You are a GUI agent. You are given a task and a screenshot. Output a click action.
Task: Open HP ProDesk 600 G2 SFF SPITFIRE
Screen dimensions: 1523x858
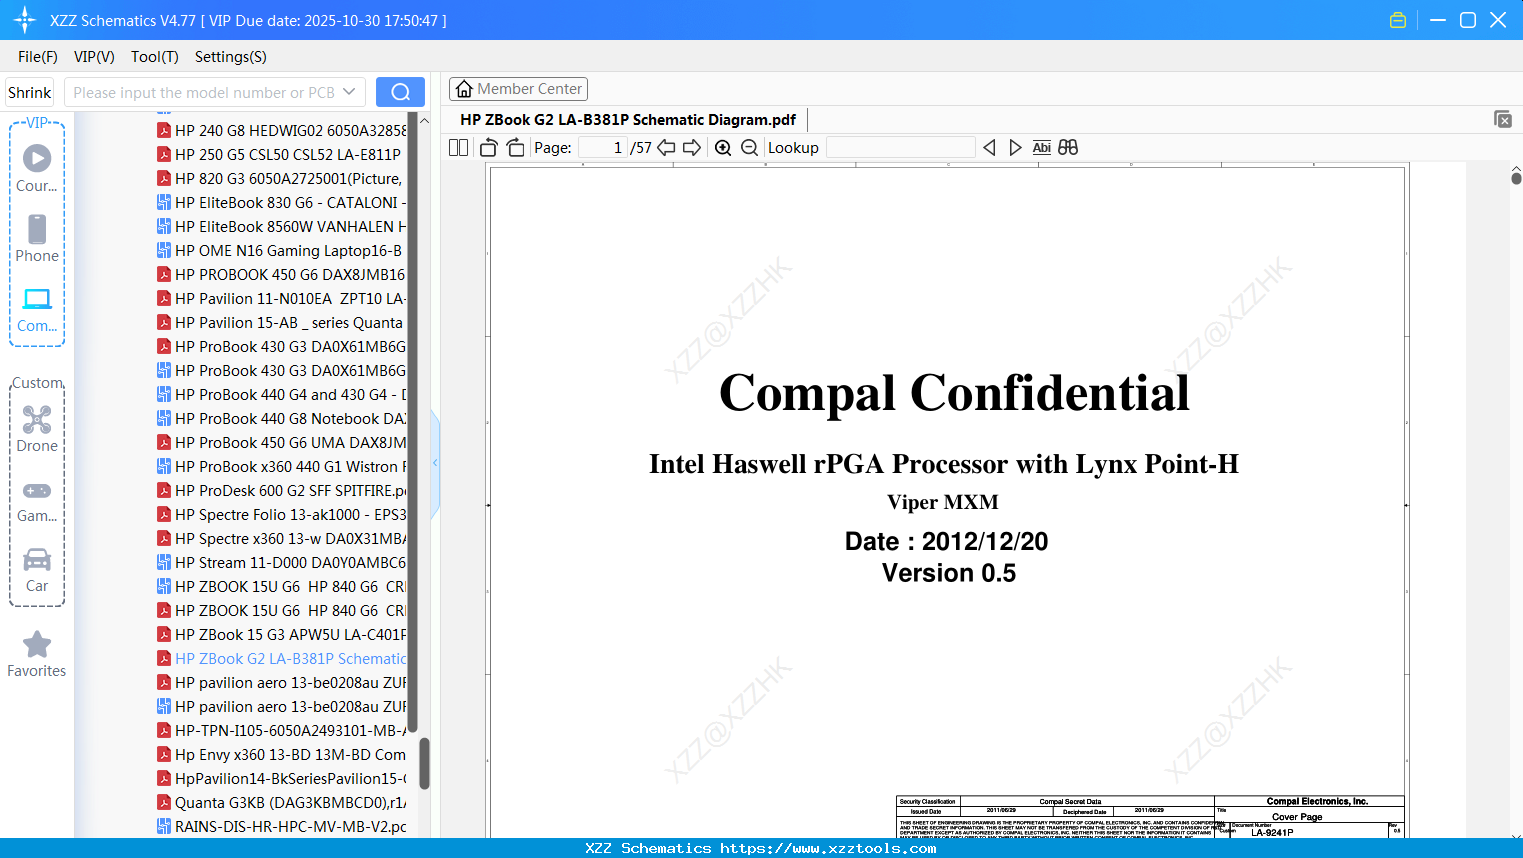click(x=282, y=490)
